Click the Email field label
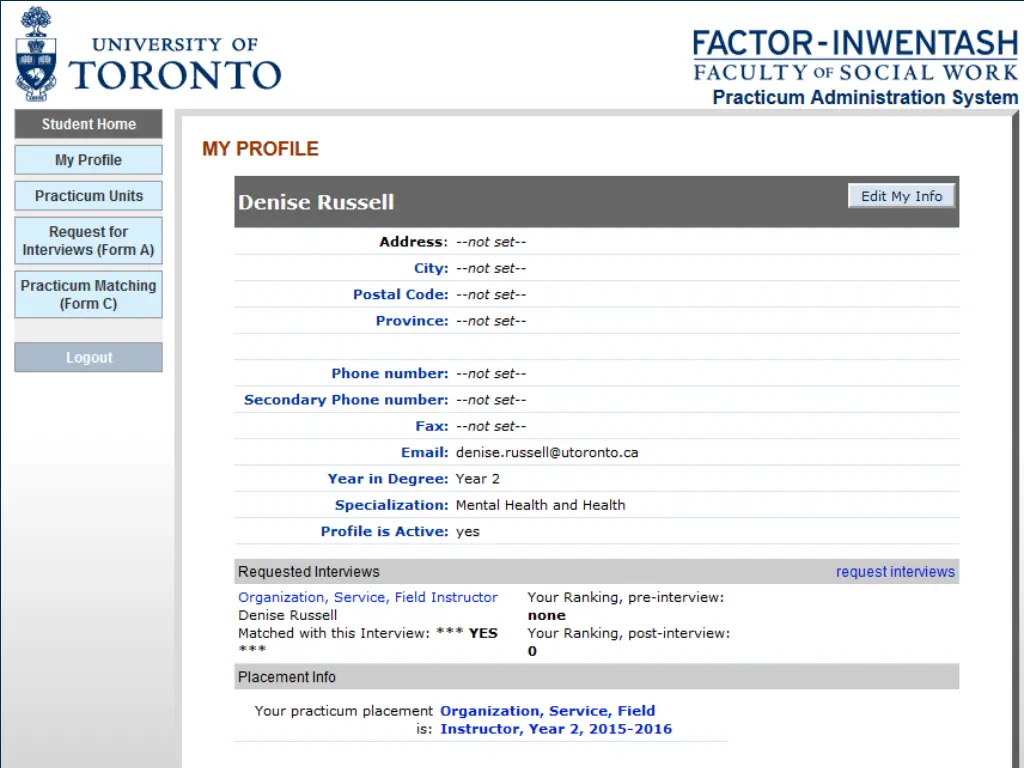This screenshot has width=1024, height=768. (424, 453)
